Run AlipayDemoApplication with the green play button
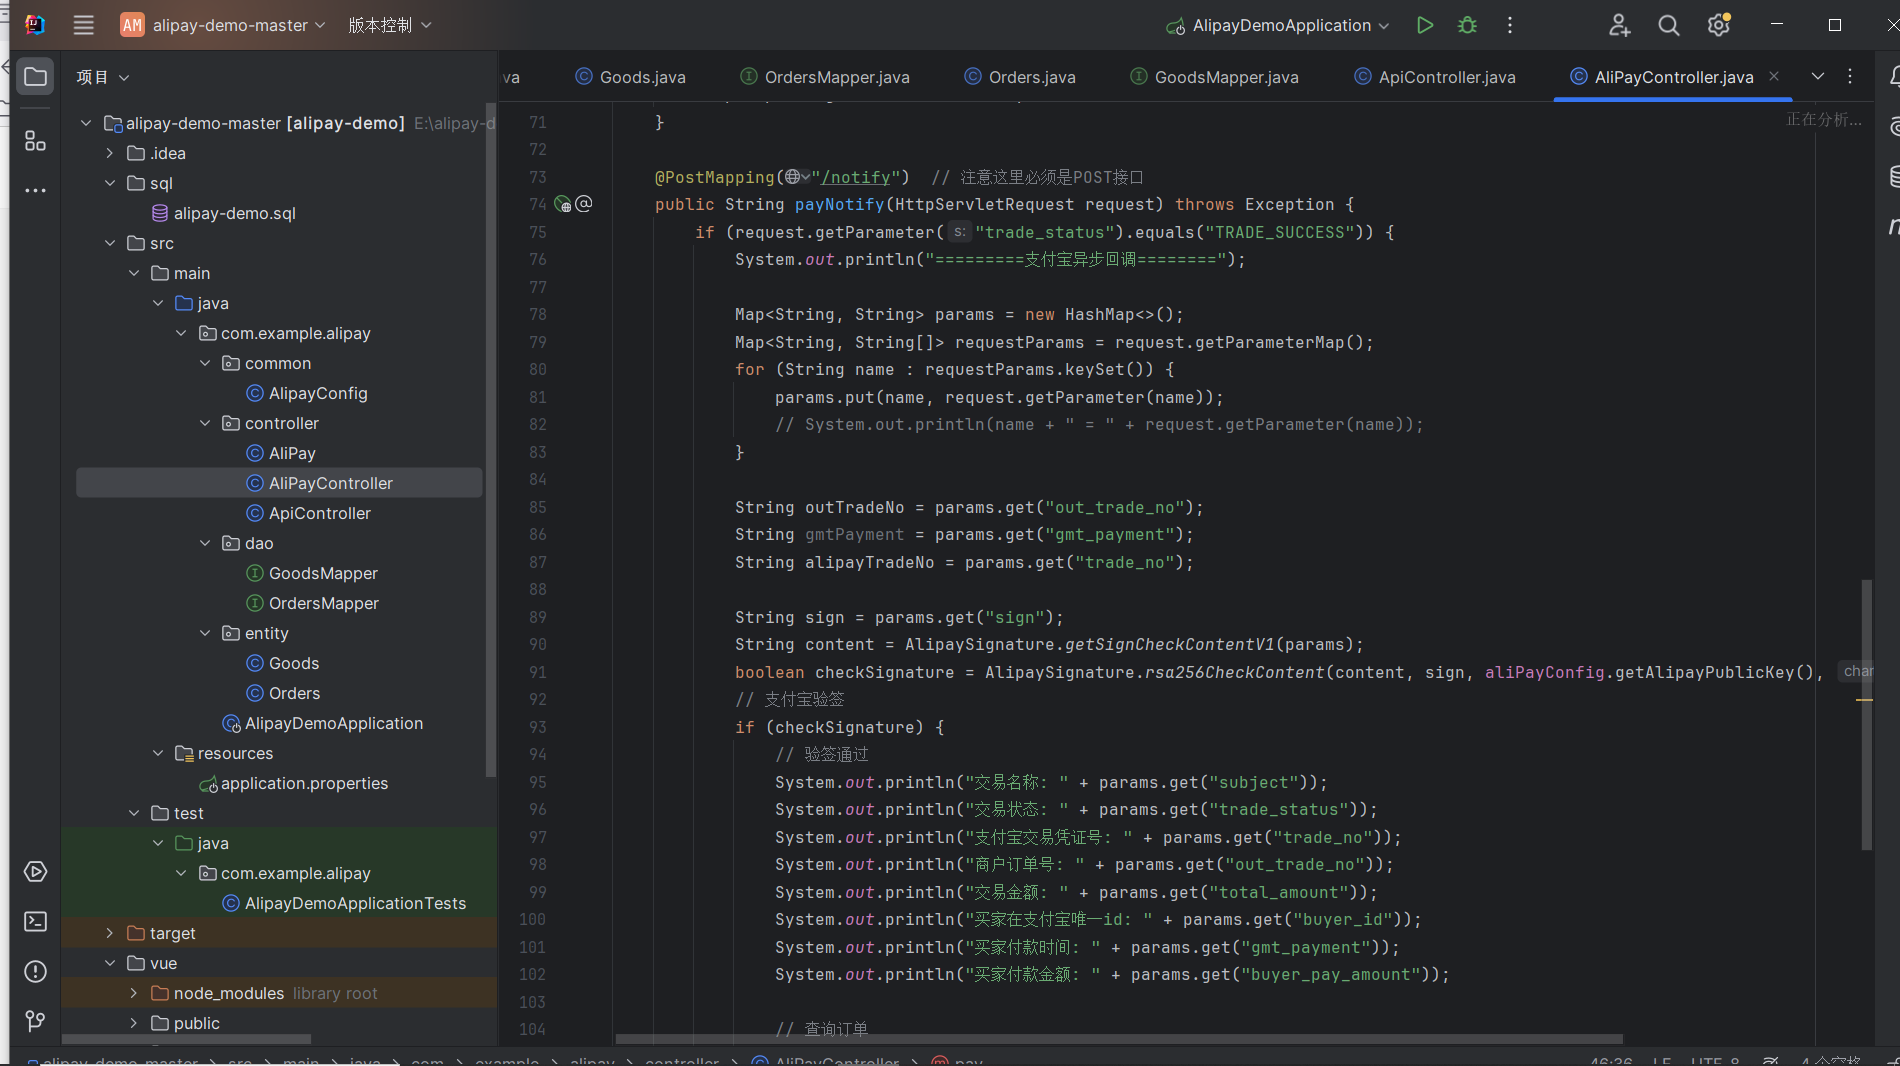The height and width of the screenshot is (1066, 1900). tap(1425, 25)
